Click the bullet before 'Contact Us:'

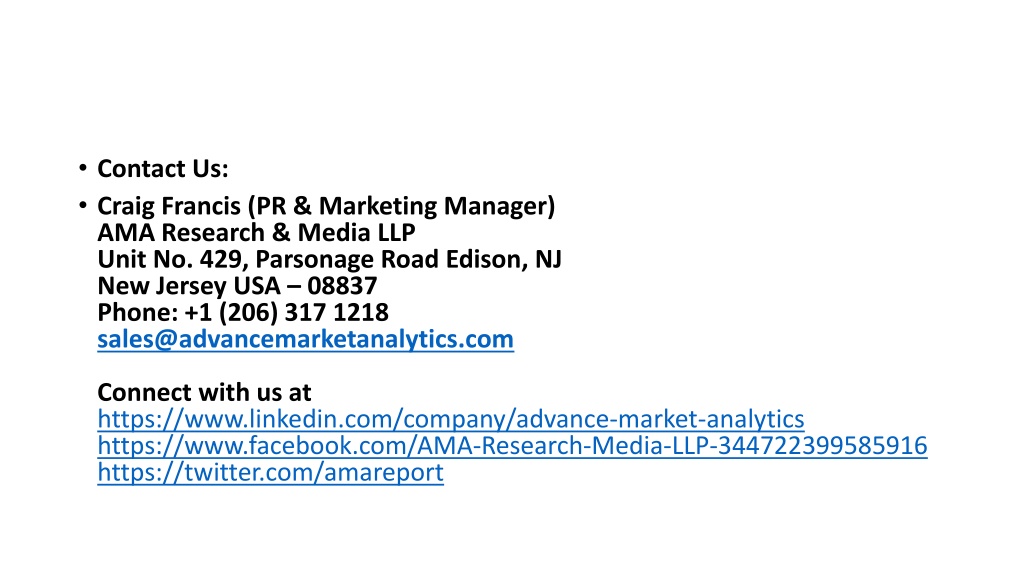[82, 168]
